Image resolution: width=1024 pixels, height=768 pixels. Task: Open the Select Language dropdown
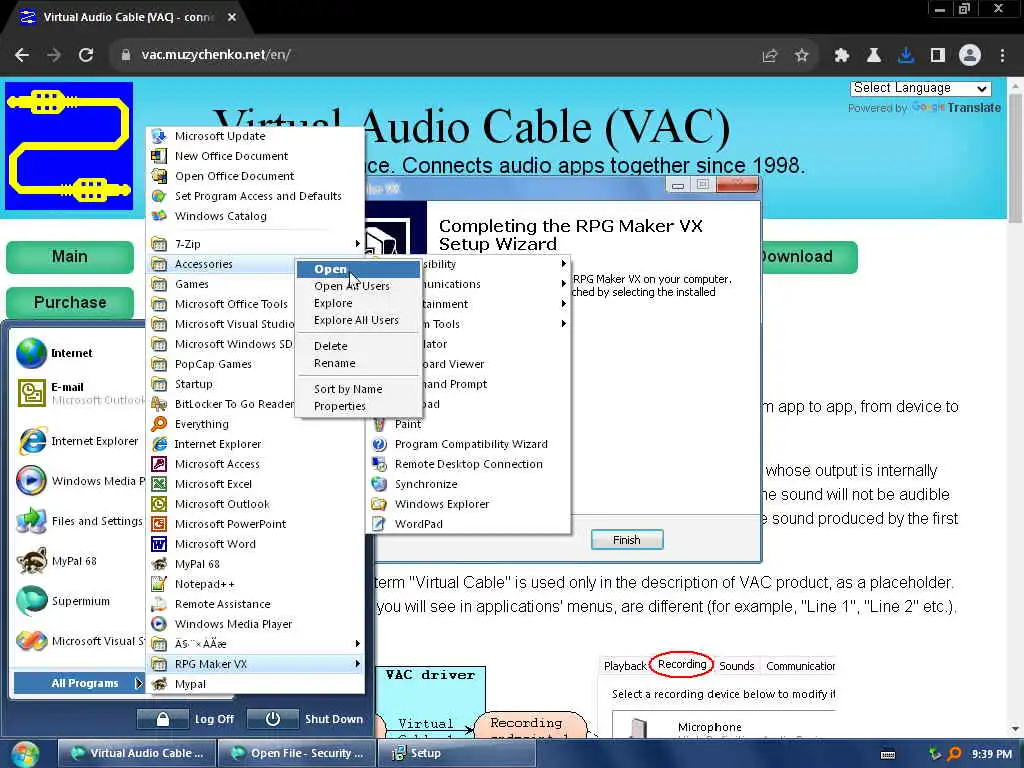pyautogui.click(x=920, y=88)
